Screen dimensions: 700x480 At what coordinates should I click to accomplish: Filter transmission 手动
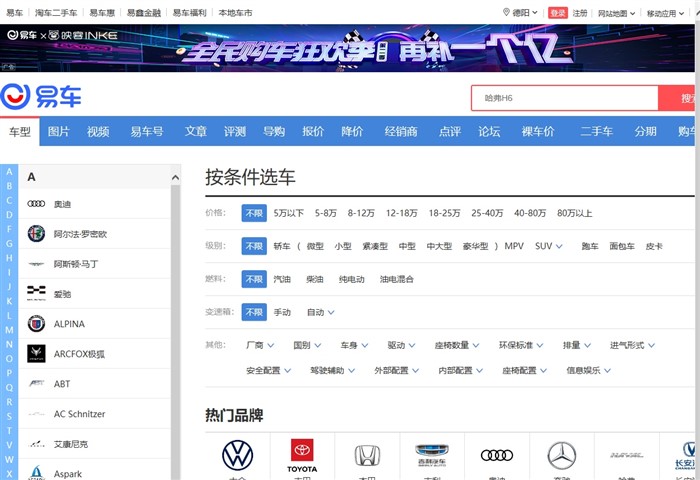pos(282,312)
